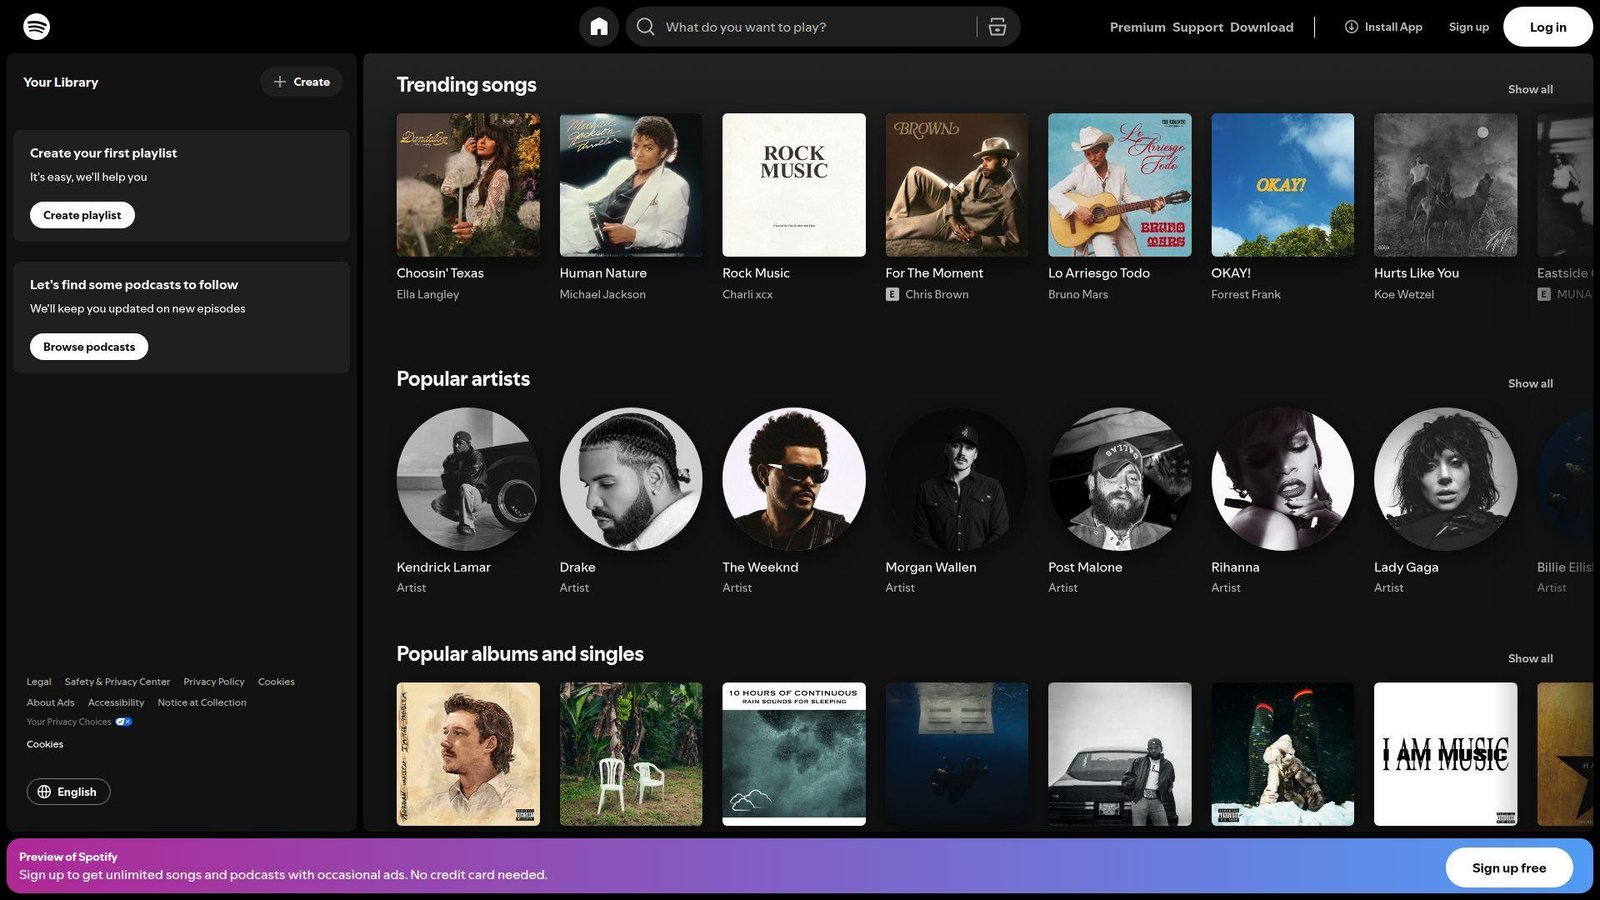Click Ella Langley artist name
This screenshot has height=900, width=1600.
(427, 294)
